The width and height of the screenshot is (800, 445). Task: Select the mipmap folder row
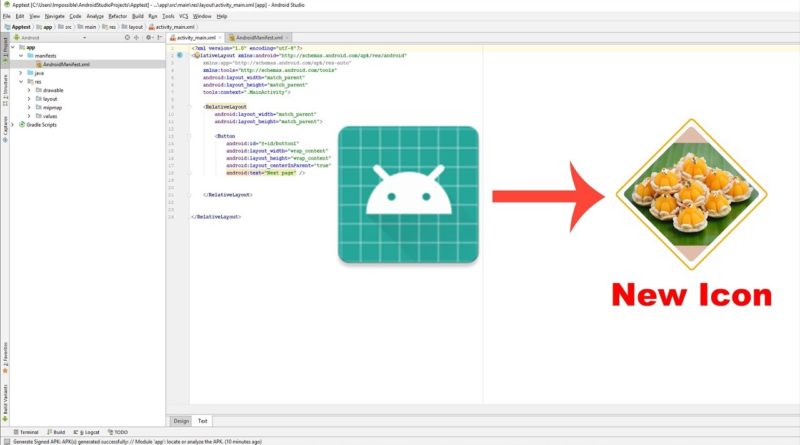click(87, 108)
